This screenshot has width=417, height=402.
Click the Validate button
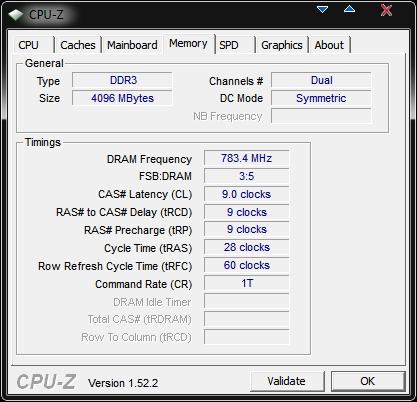pyautogui.click(x=287, y=381)
